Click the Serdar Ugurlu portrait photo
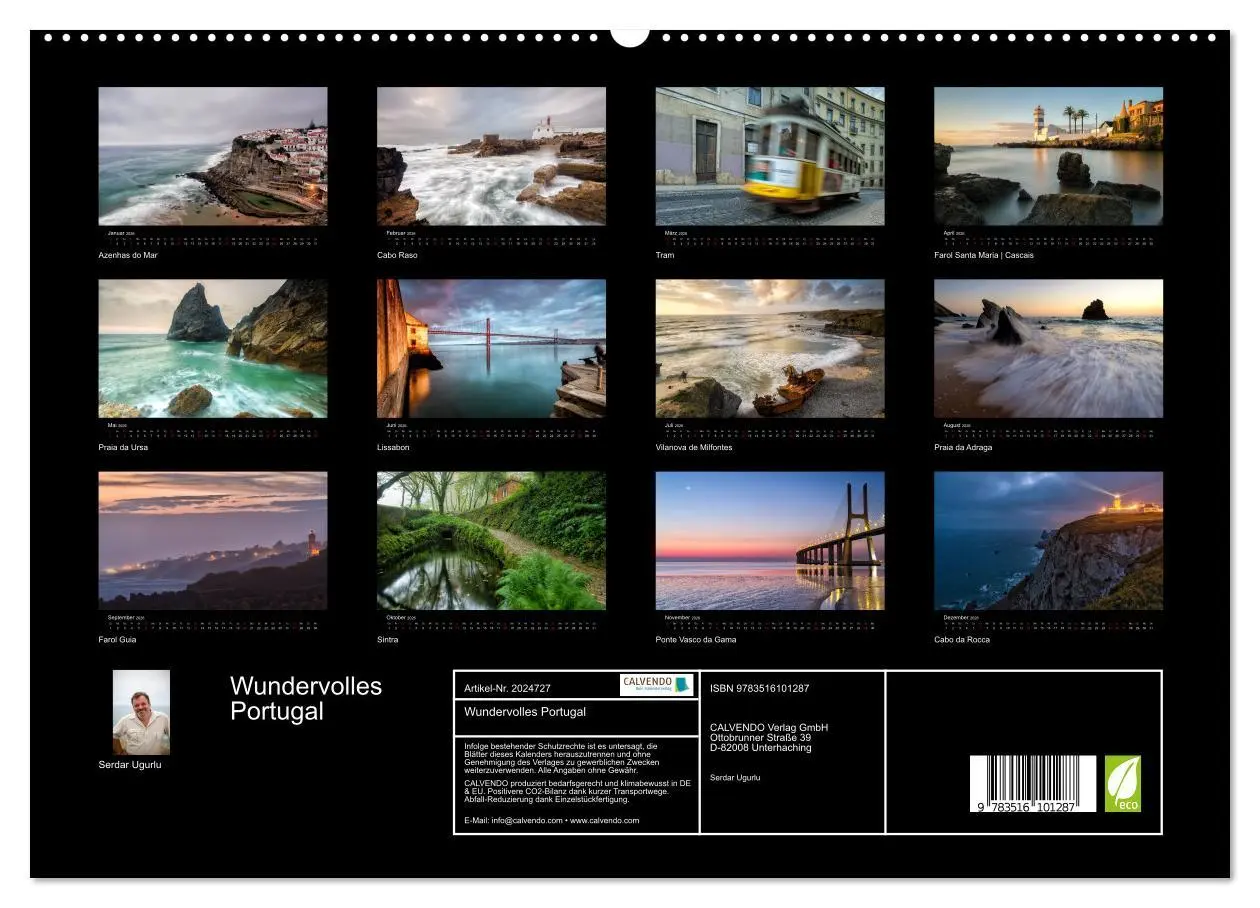The image size is (1260, 908). click(x=141, y=712)
